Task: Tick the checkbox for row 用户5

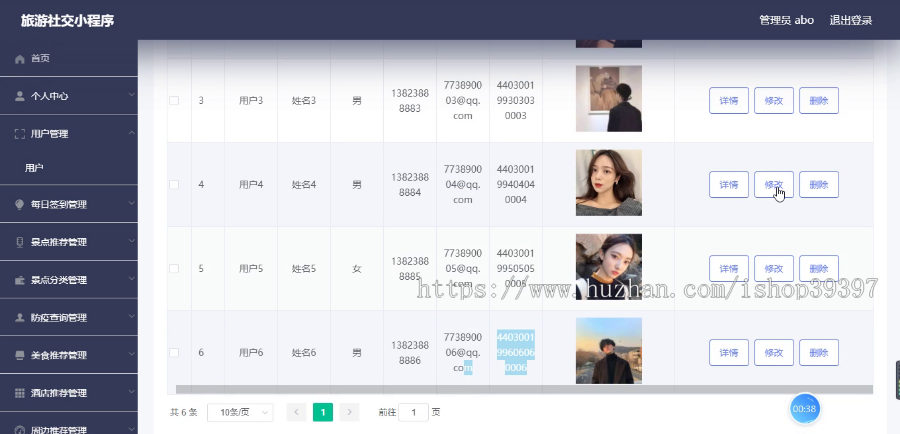Action: (x=174, y=269)
